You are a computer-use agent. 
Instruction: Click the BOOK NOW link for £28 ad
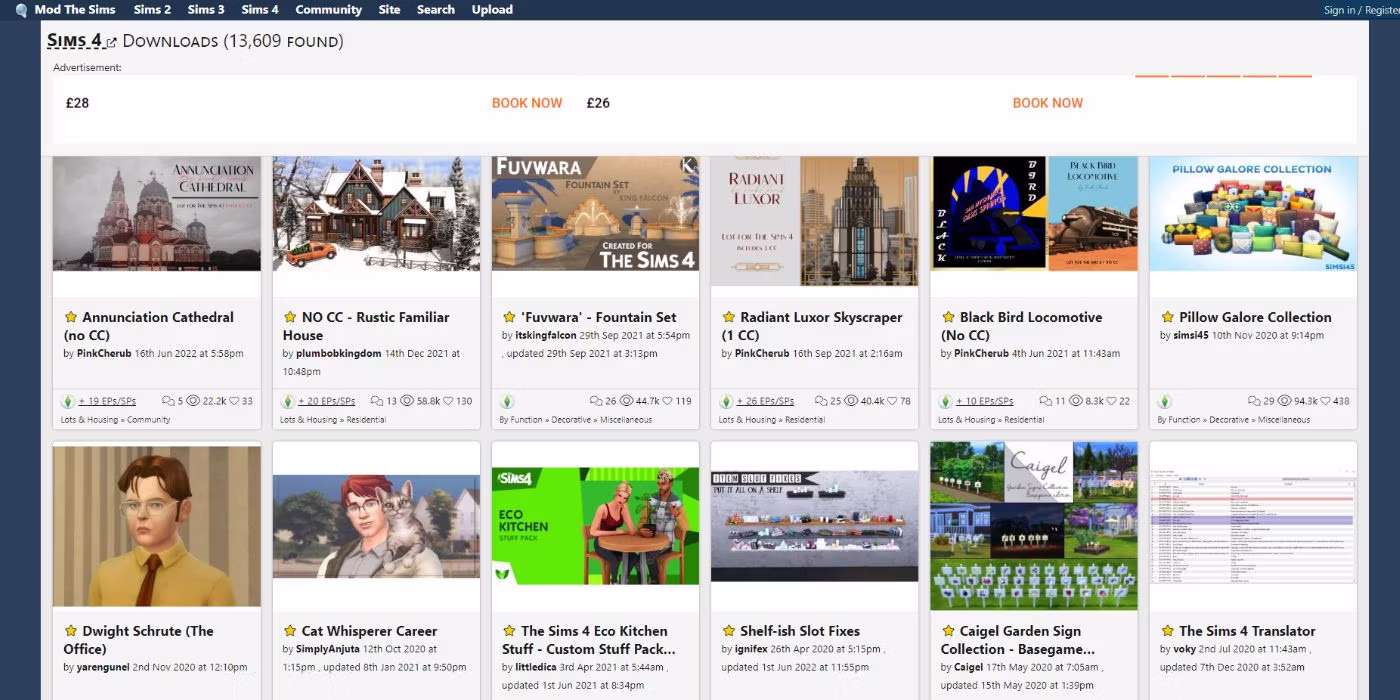coord(527,103)
